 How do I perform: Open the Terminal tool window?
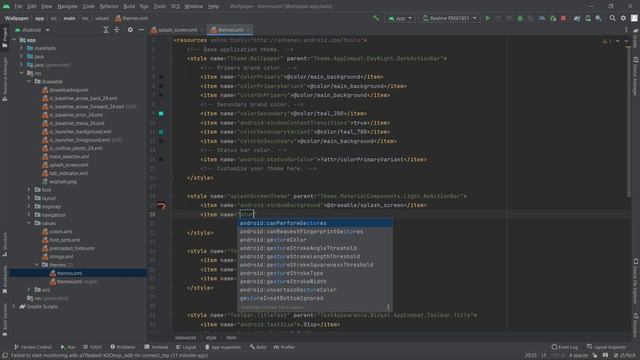(156, 347)
